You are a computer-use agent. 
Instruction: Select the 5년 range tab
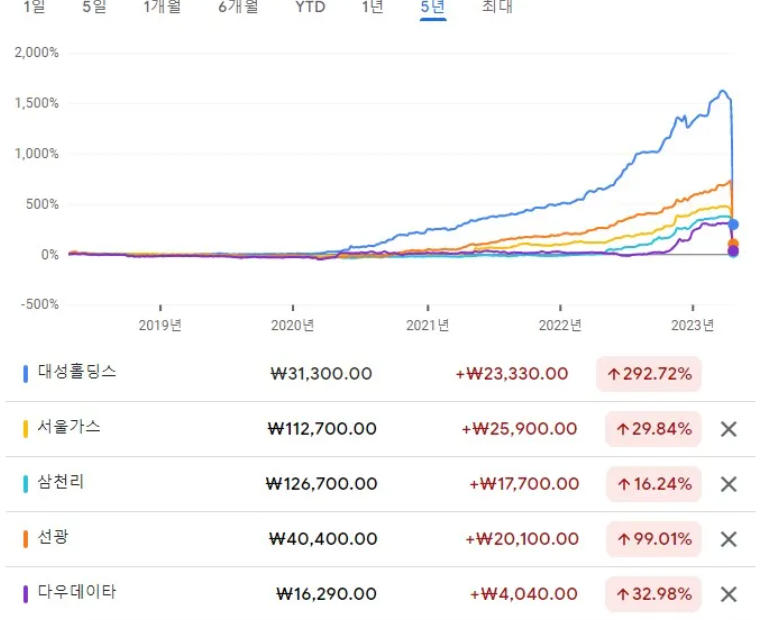[x=433, y=7]
